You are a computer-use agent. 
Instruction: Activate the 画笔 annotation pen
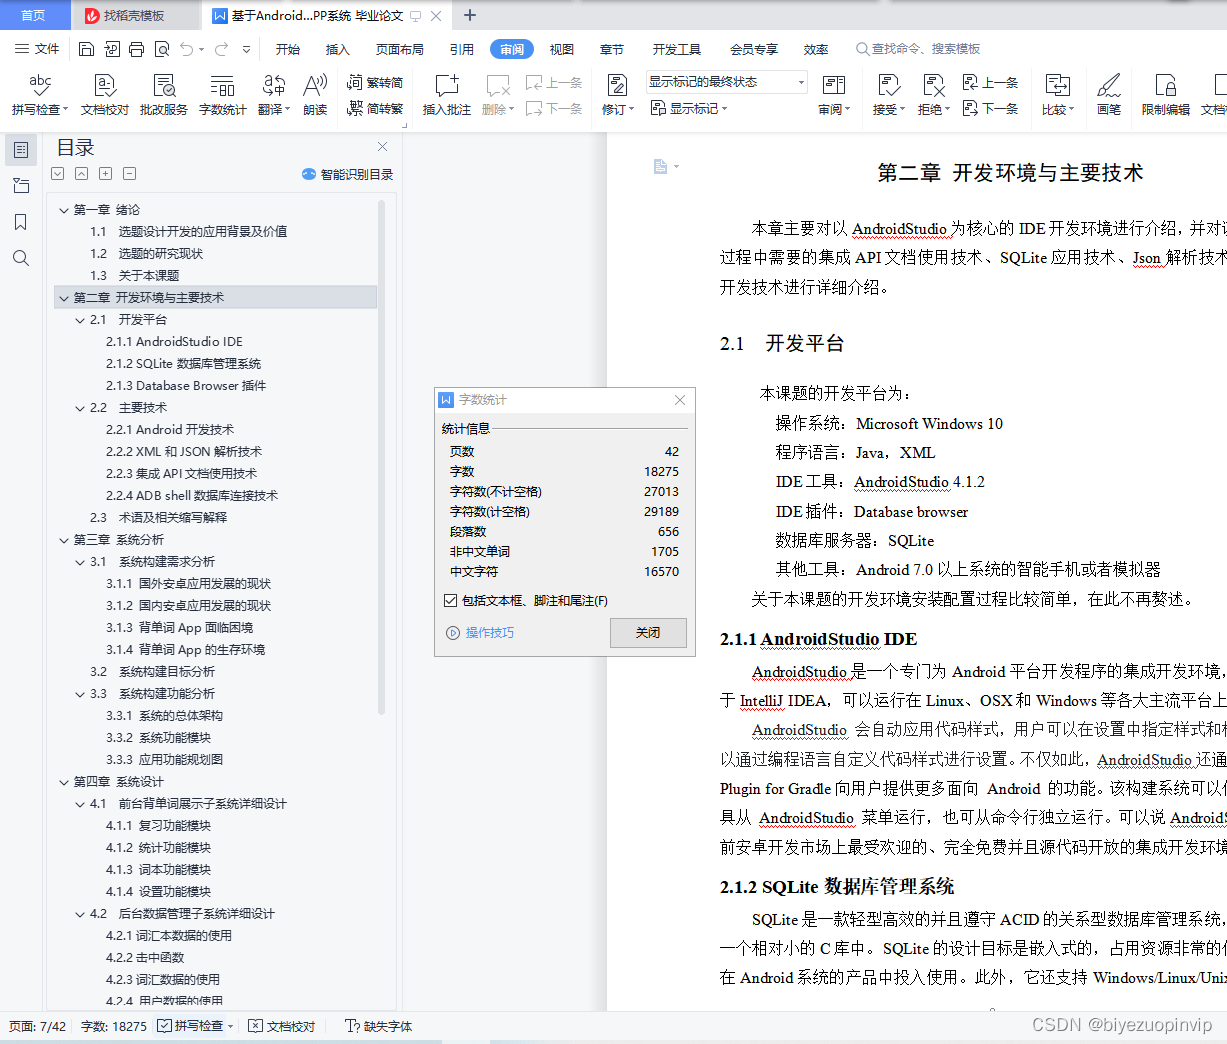1108,95
